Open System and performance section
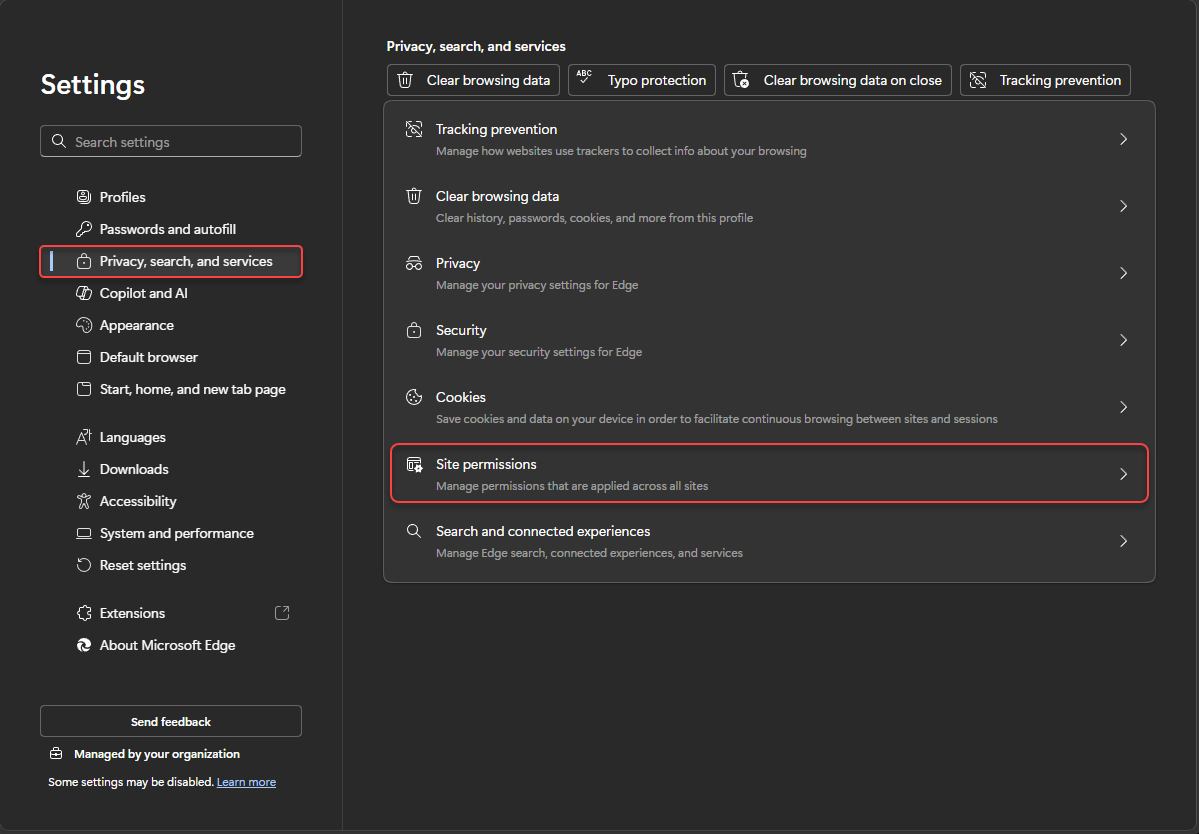The height and width of the screenshot is (834, 1199). [x=171, y=534]
